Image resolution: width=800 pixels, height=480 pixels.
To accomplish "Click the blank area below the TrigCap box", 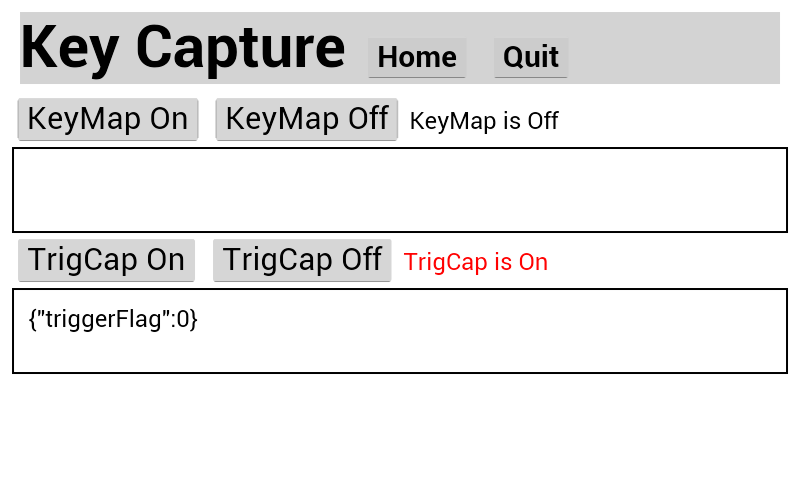I will point(400,428).
